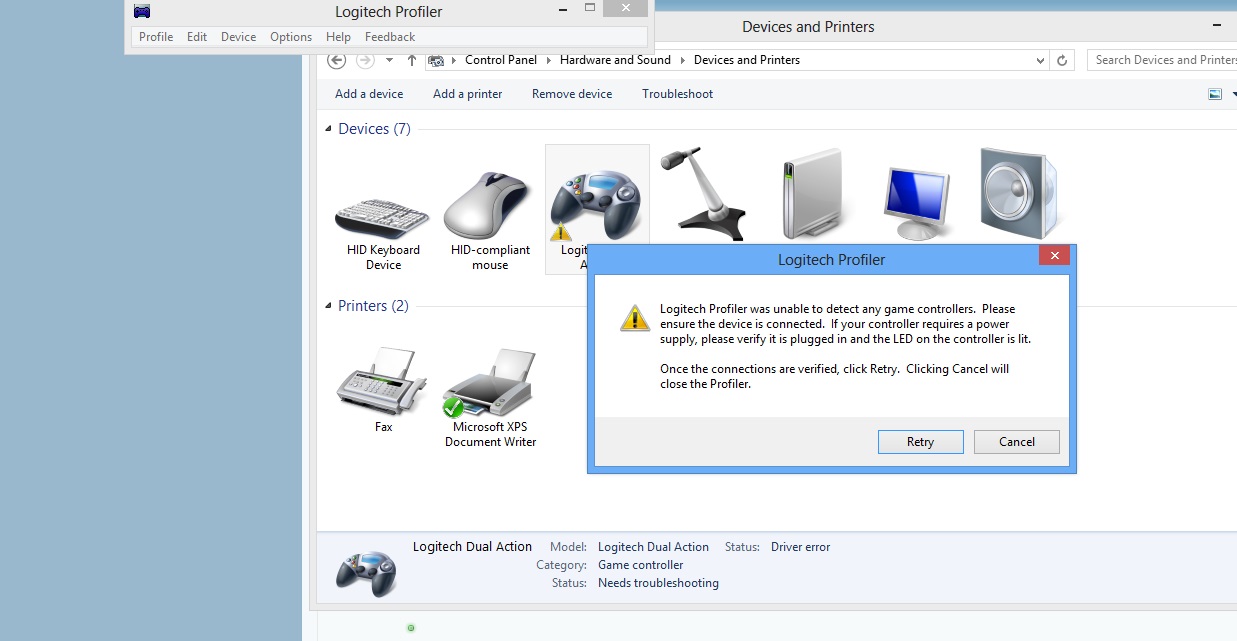Open the Help menu

pyautogui.click(x=338, y=37)
